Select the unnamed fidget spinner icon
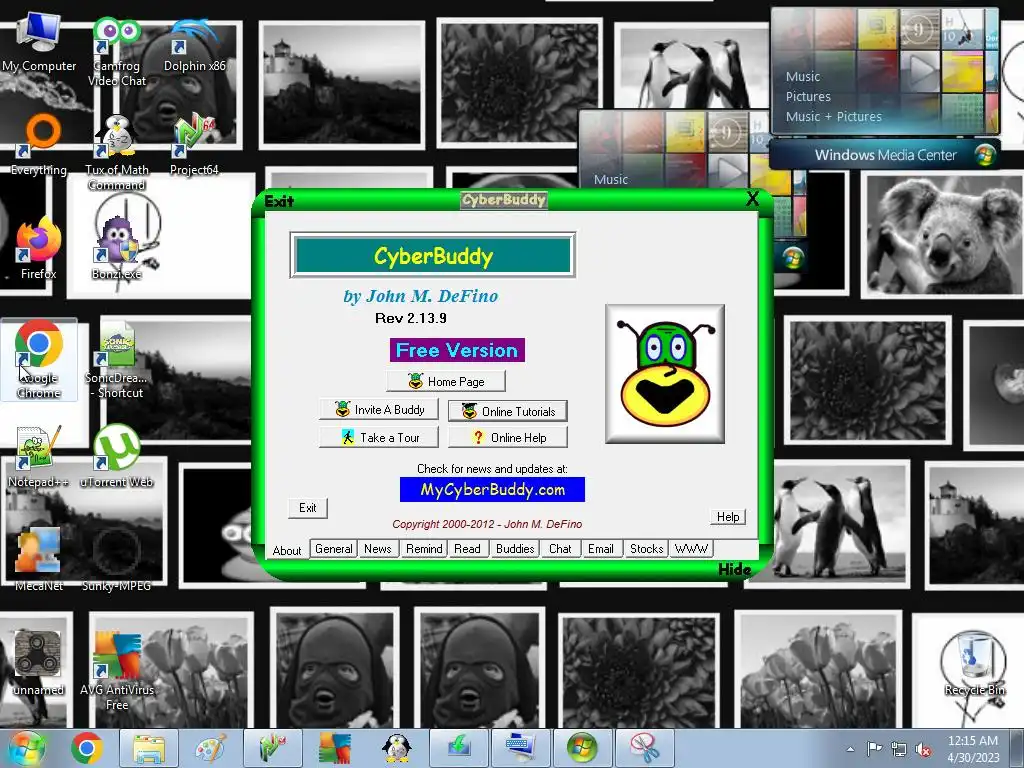1024x768 pixels. pyautogui.click(x=39, y=664)
